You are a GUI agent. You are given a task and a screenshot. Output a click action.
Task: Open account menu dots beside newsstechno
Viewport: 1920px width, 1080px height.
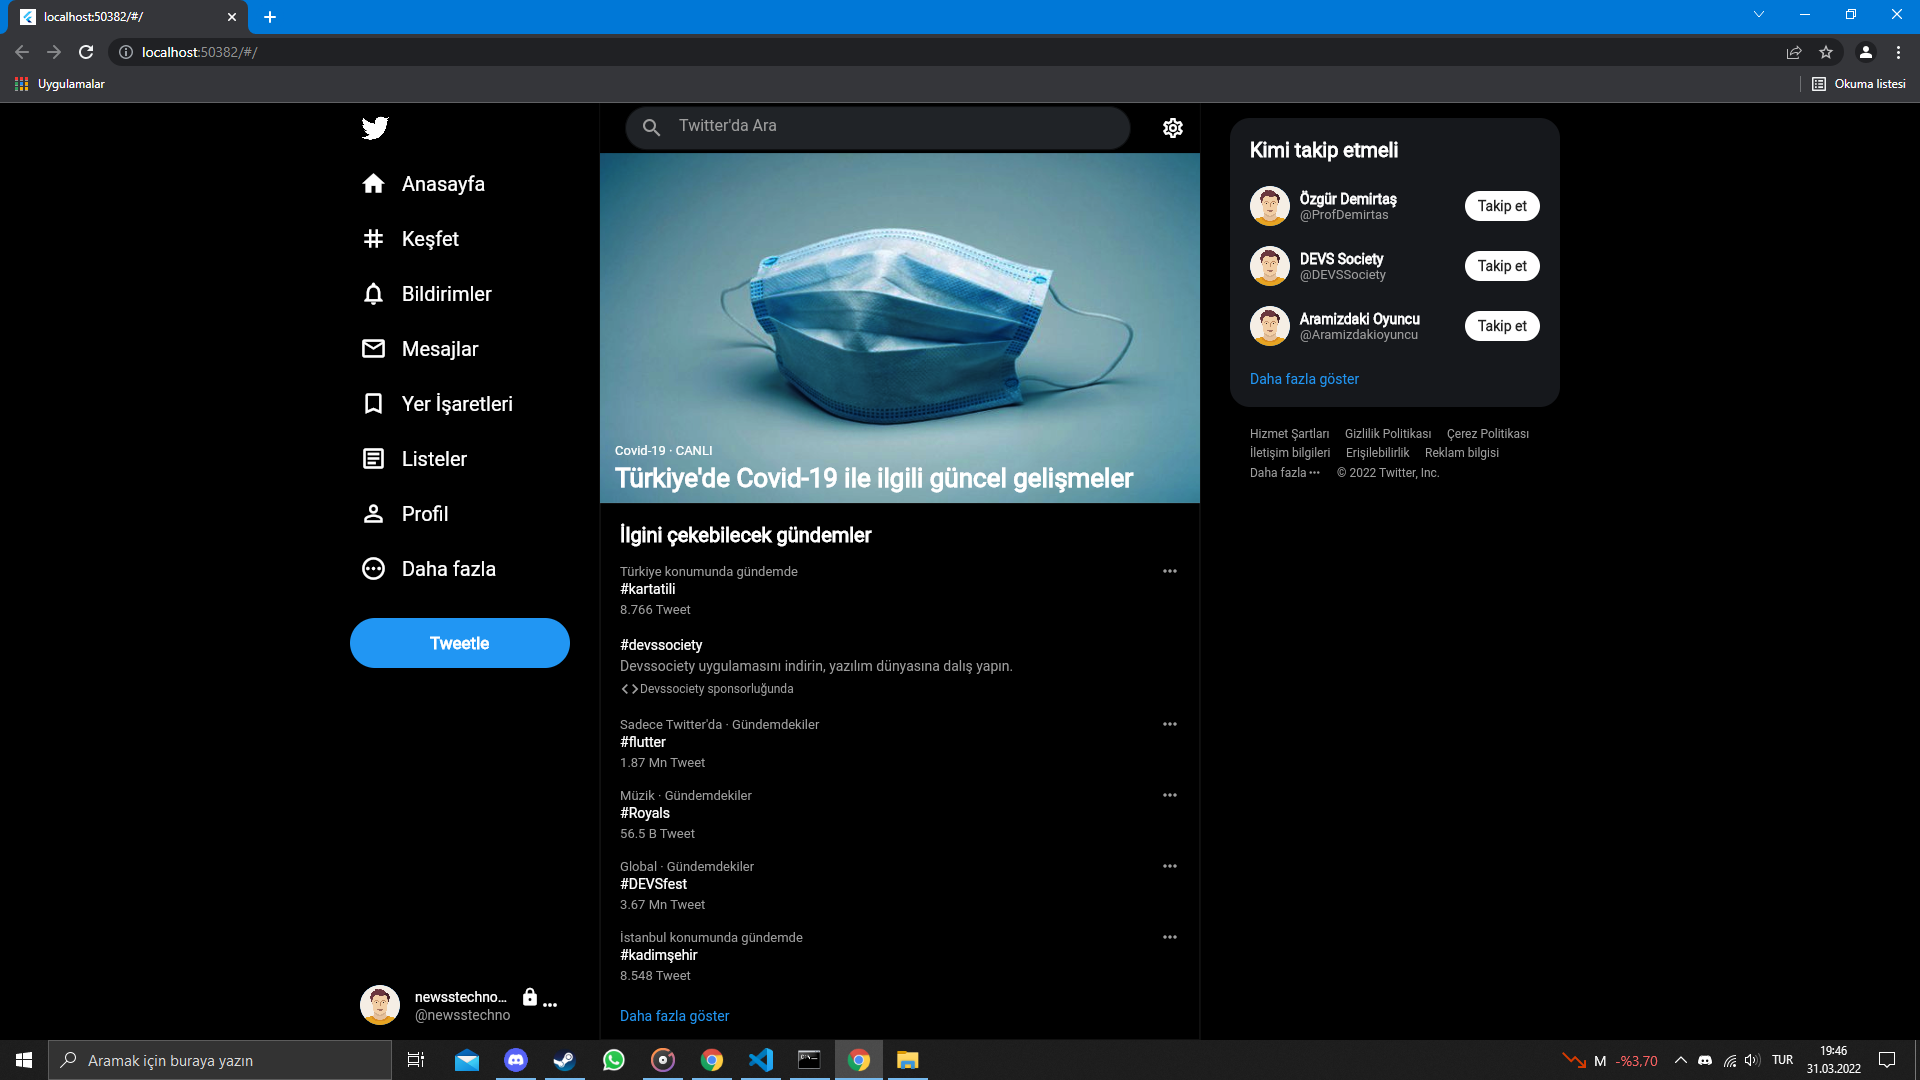tap(550, 1004)
